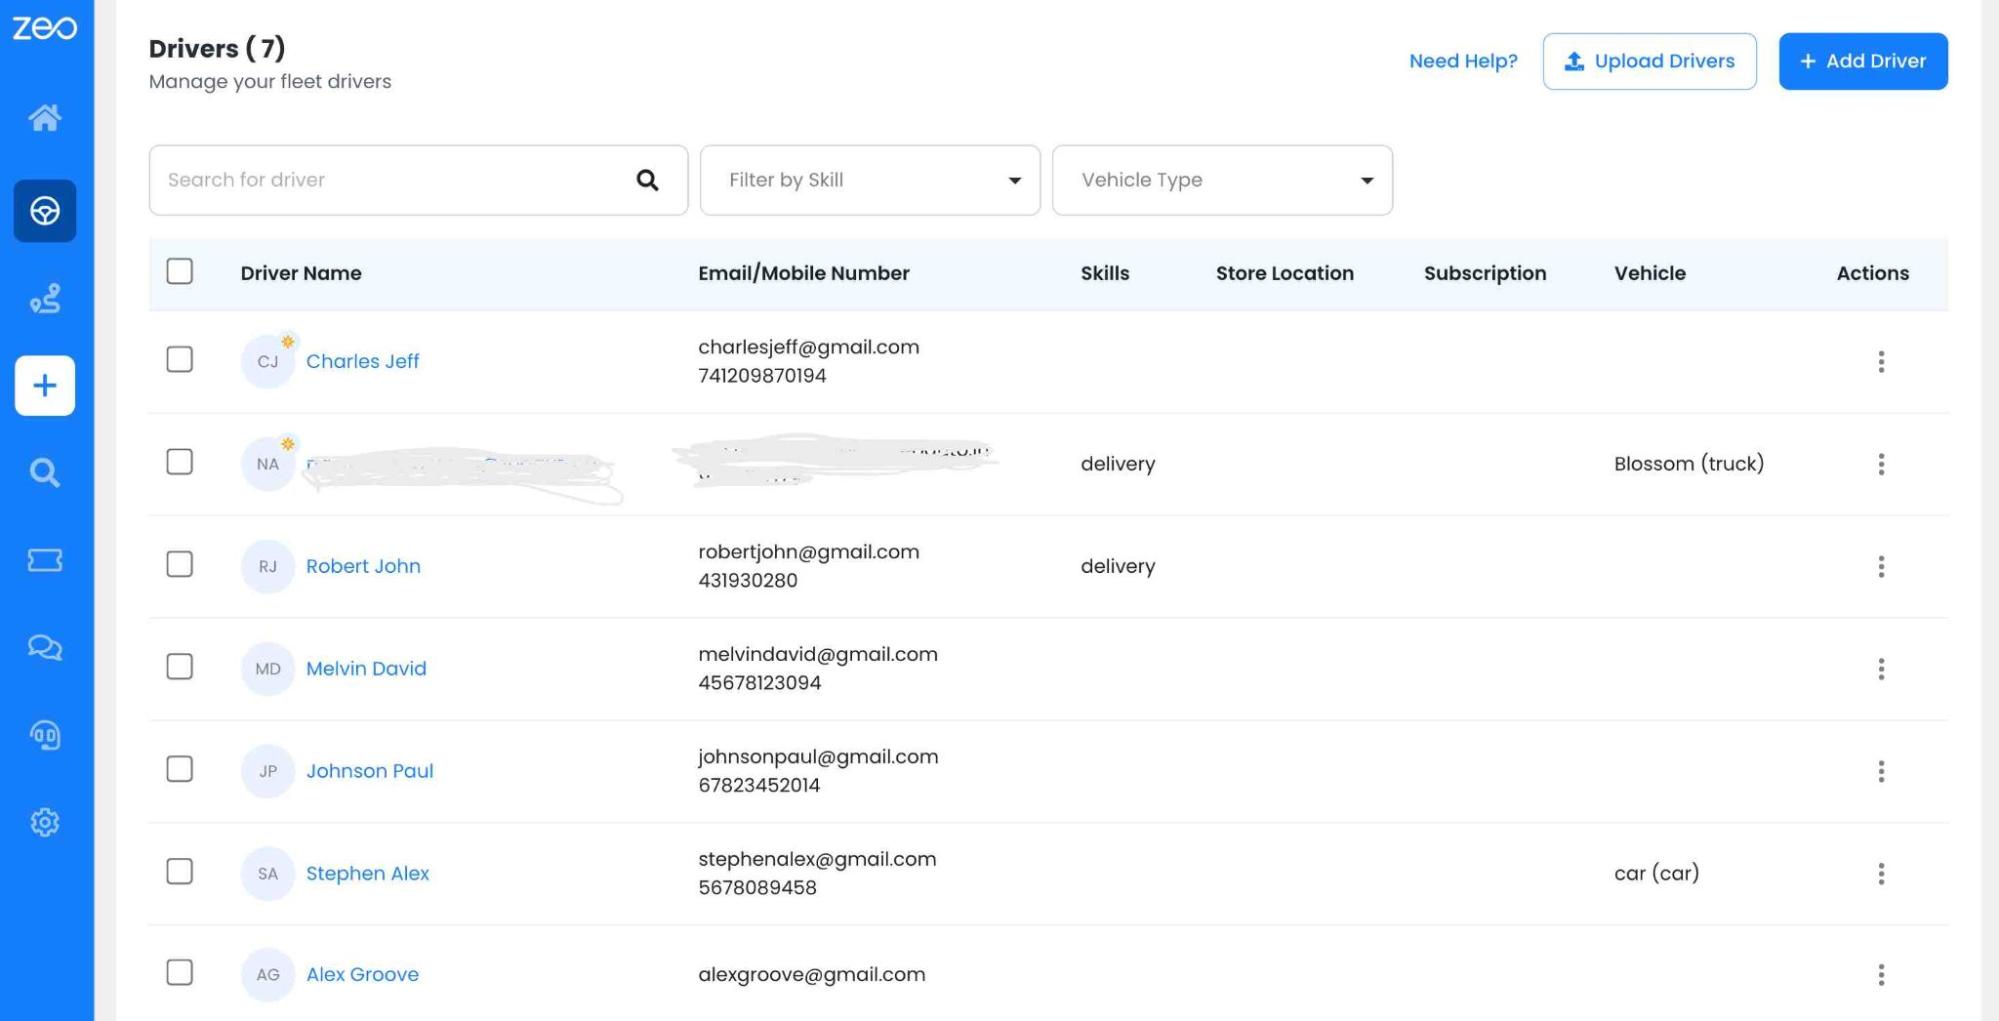Click the headset support icon
This screenshot has width=1999, height=1021.
45,735
